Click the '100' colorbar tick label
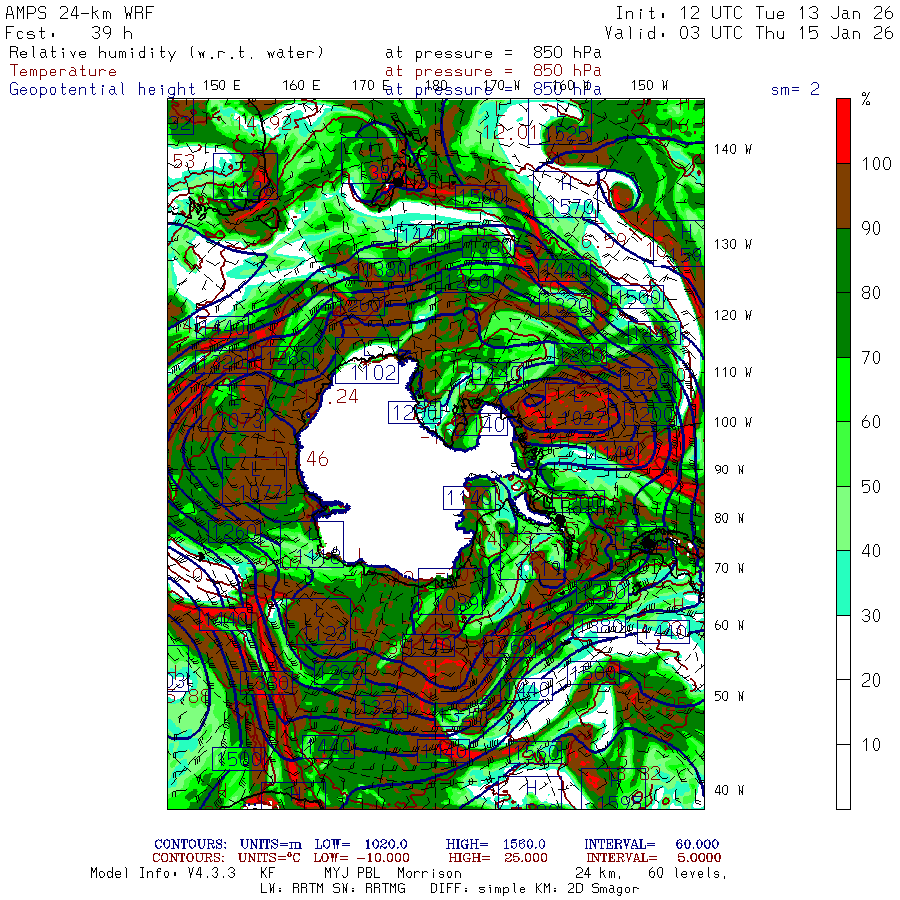The height and width of the screenshot is (900, 900). tap(876, 164)
